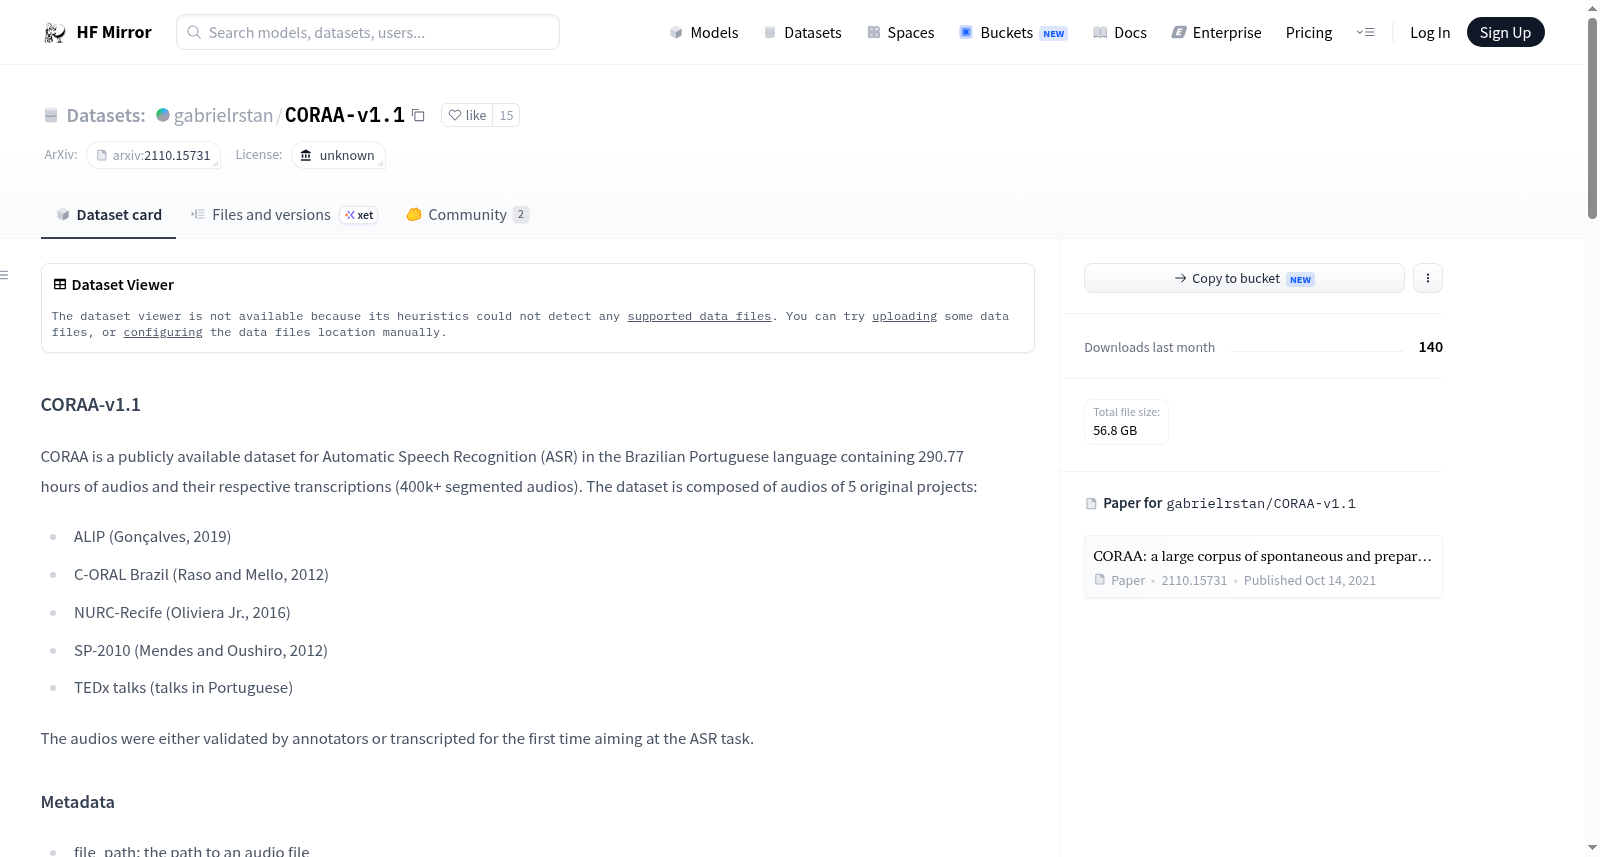Open the Buckets page

[x=1013, y=32]
